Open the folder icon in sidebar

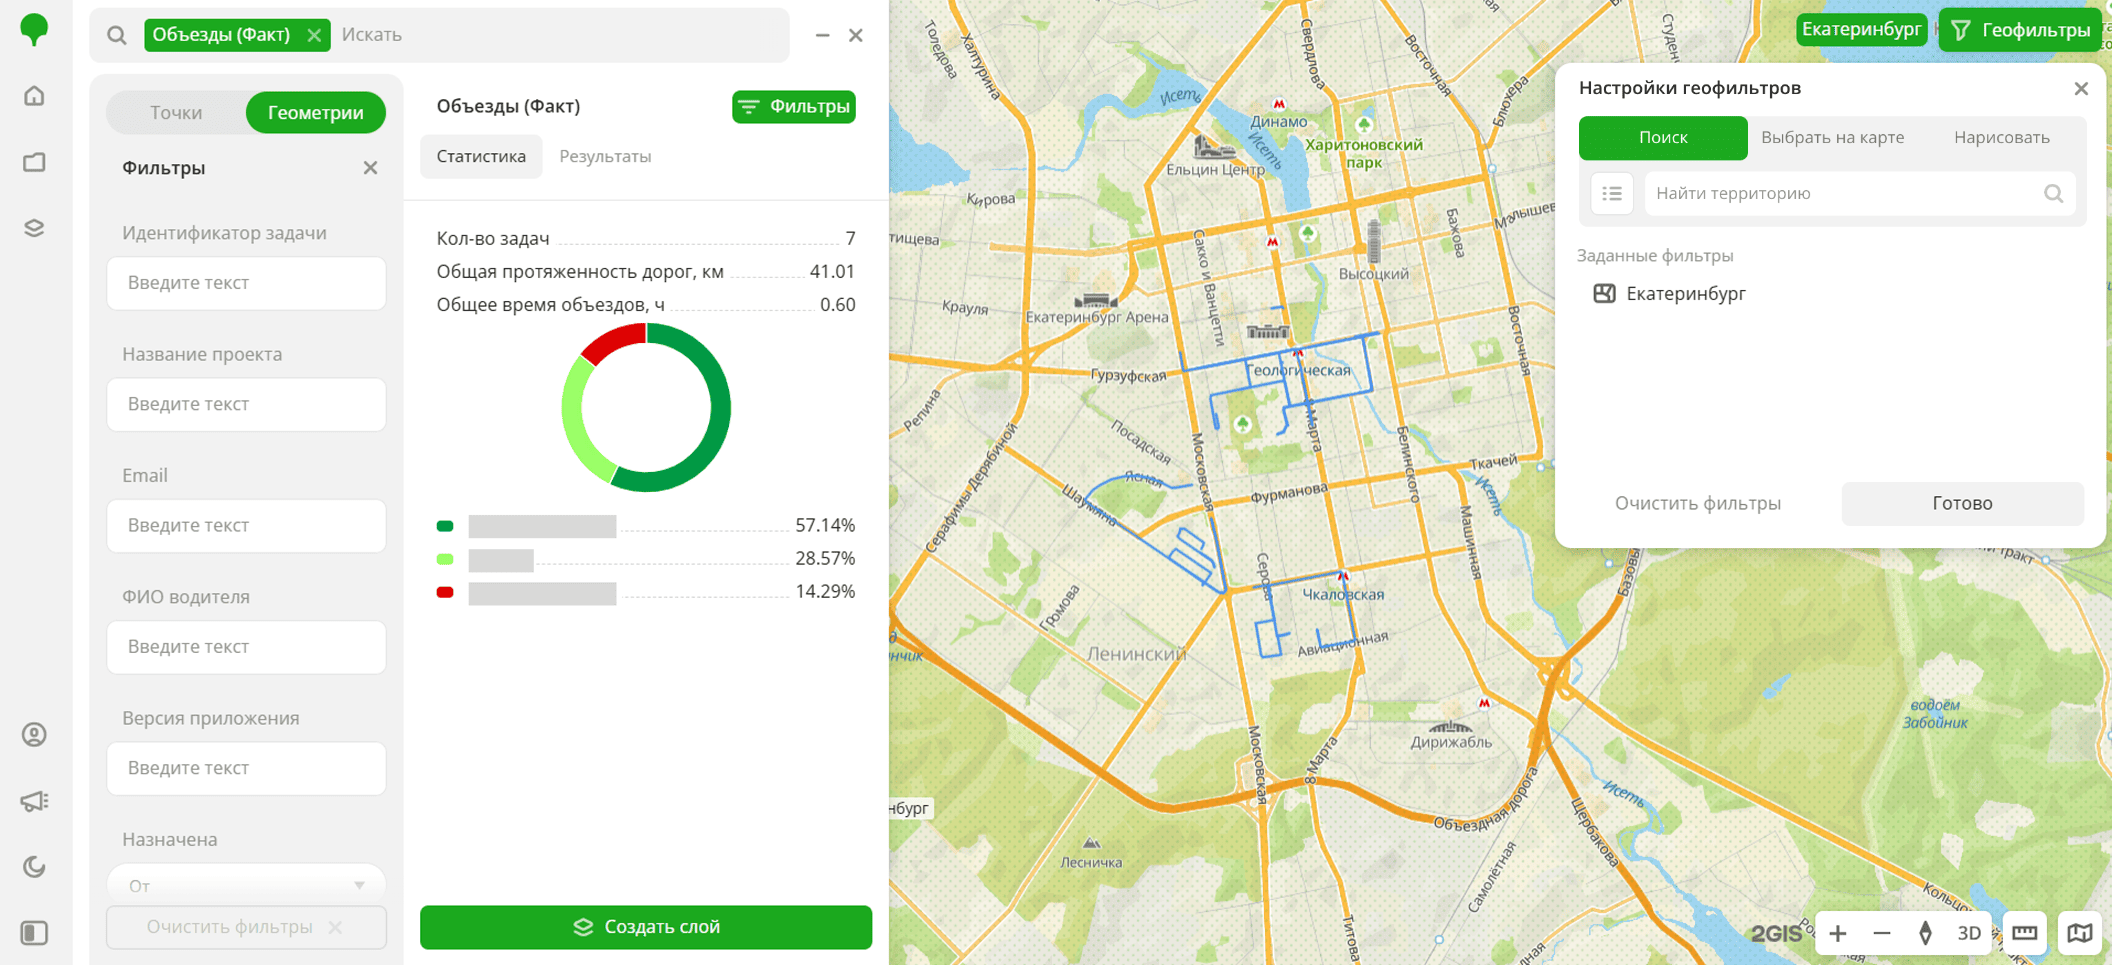pos(34,162)
